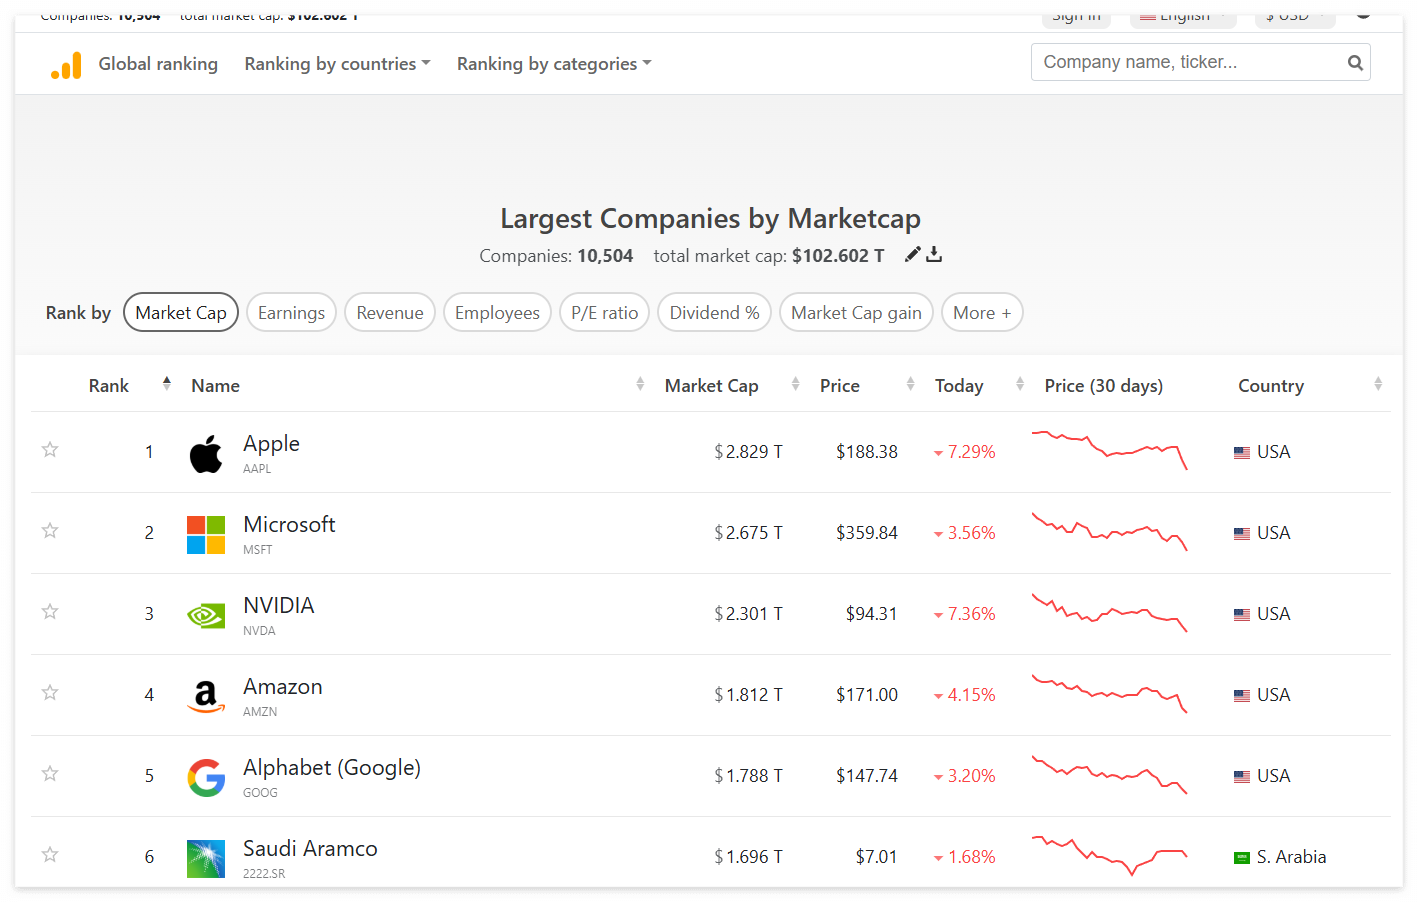Open the Amazon company link
Viewport: 1418px width, 902px height.
pyautogui.click(x=283, y=687)
